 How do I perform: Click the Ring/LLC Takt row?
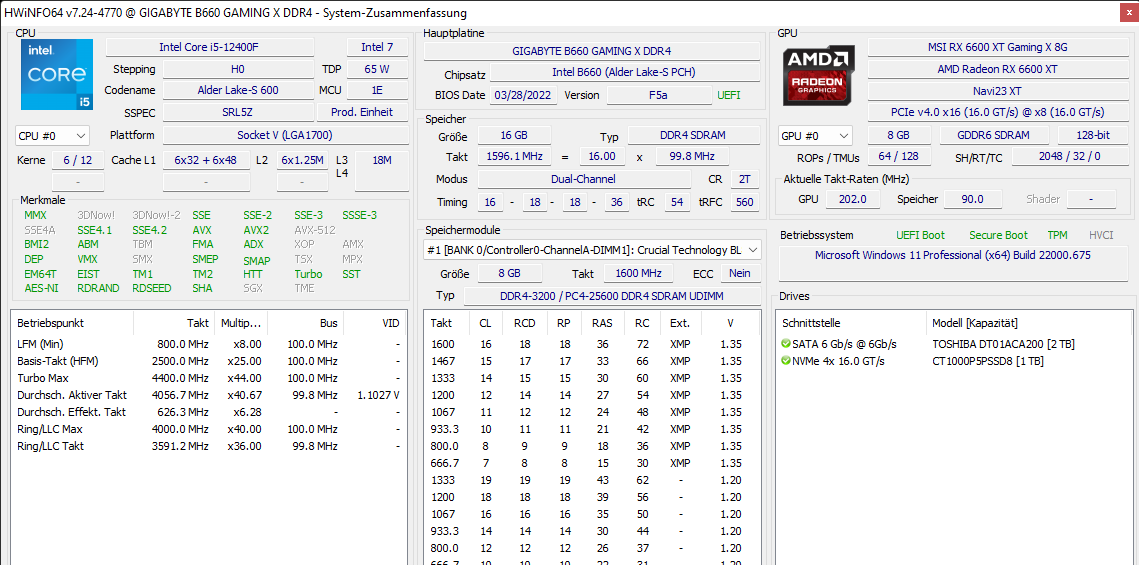(x=208, y=446)
